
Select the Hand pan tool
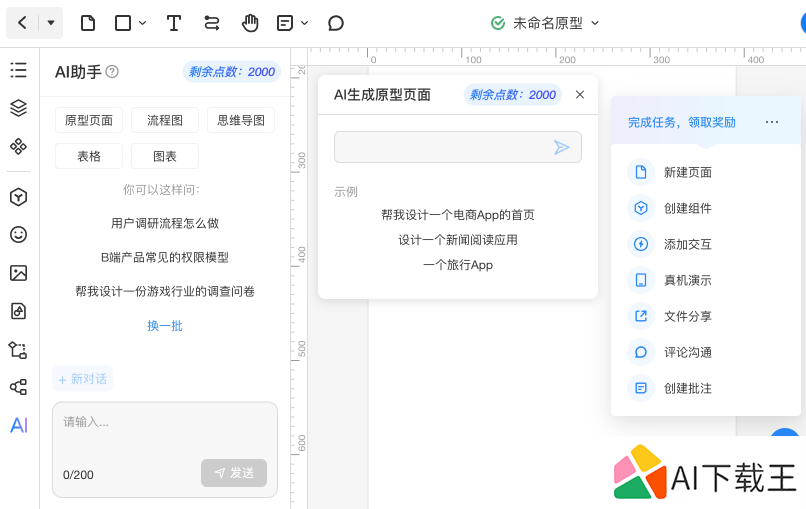[x=250, y=22]
